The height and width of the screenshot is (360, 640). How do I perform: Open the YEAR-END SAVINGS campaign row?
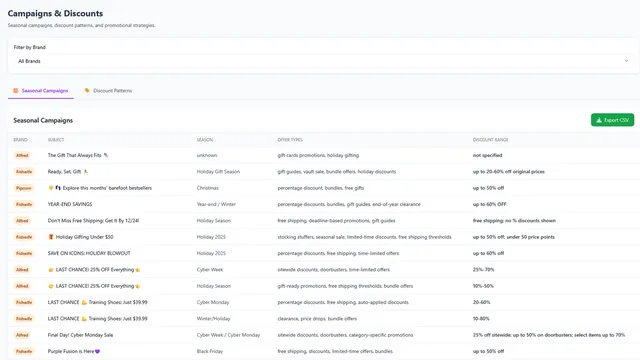(323, 204)
